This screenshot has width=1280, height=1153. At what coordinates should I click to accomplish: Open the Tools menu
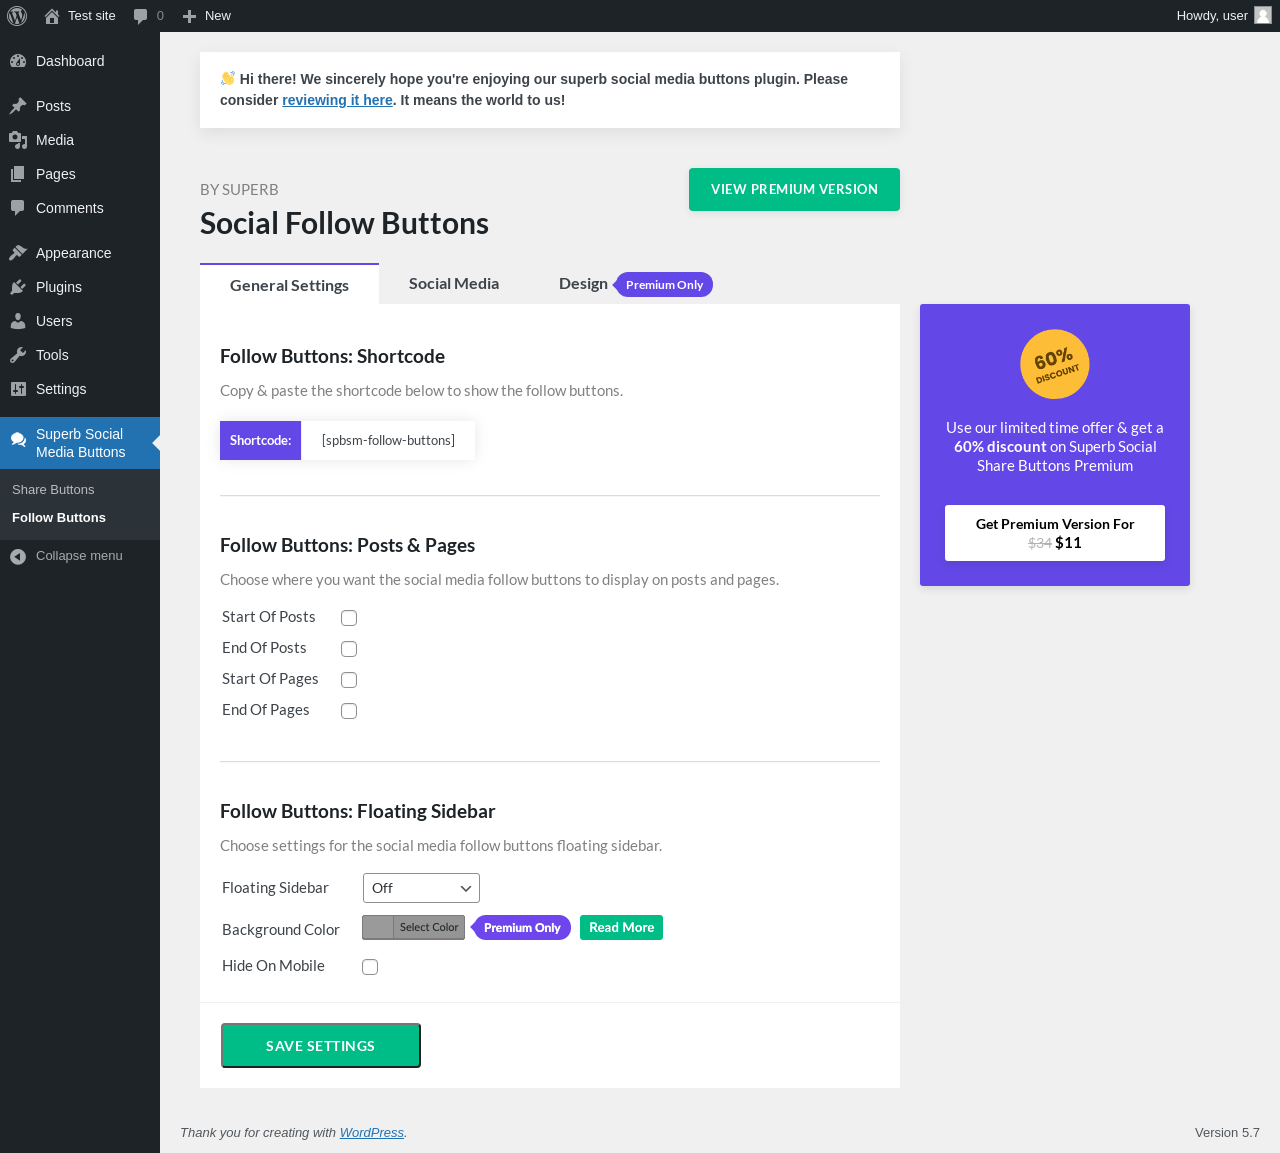coord(80,355)
